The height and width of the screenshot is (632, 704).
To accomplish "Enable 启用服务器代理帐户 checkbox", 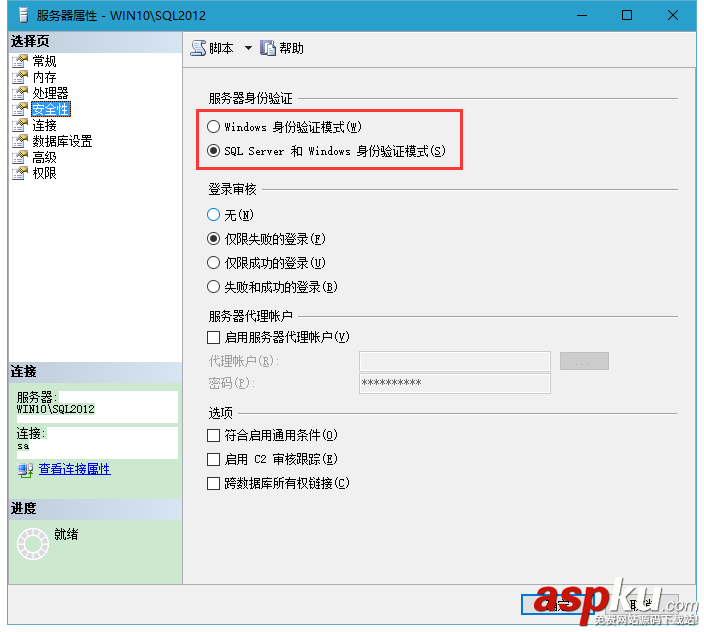I will click(213, 337).
